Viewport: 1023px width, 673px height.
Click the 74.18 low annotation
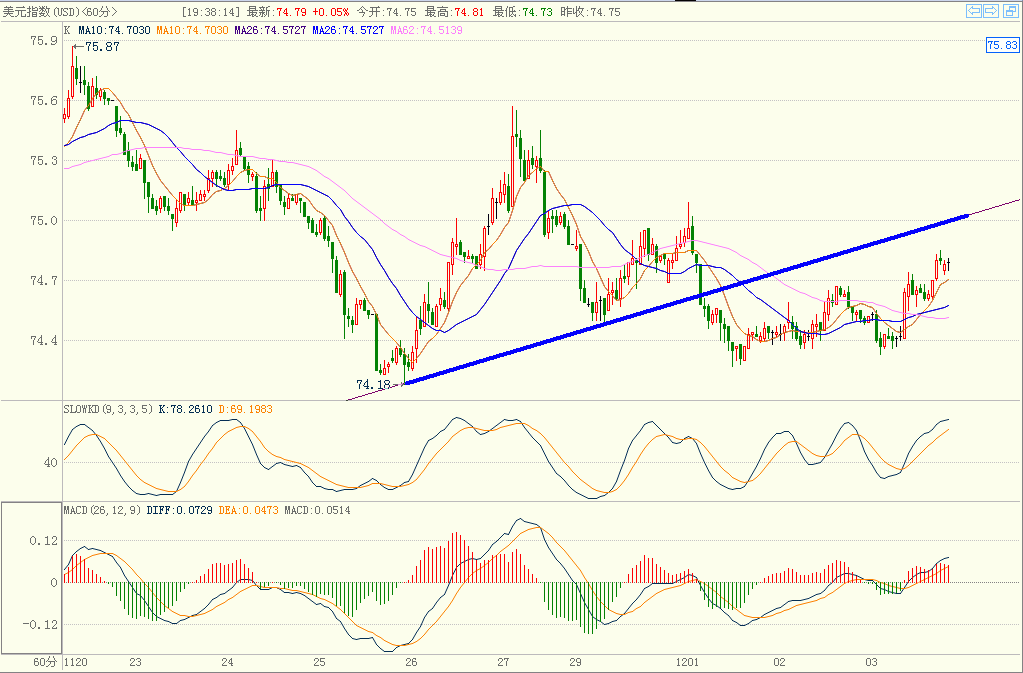373,385
